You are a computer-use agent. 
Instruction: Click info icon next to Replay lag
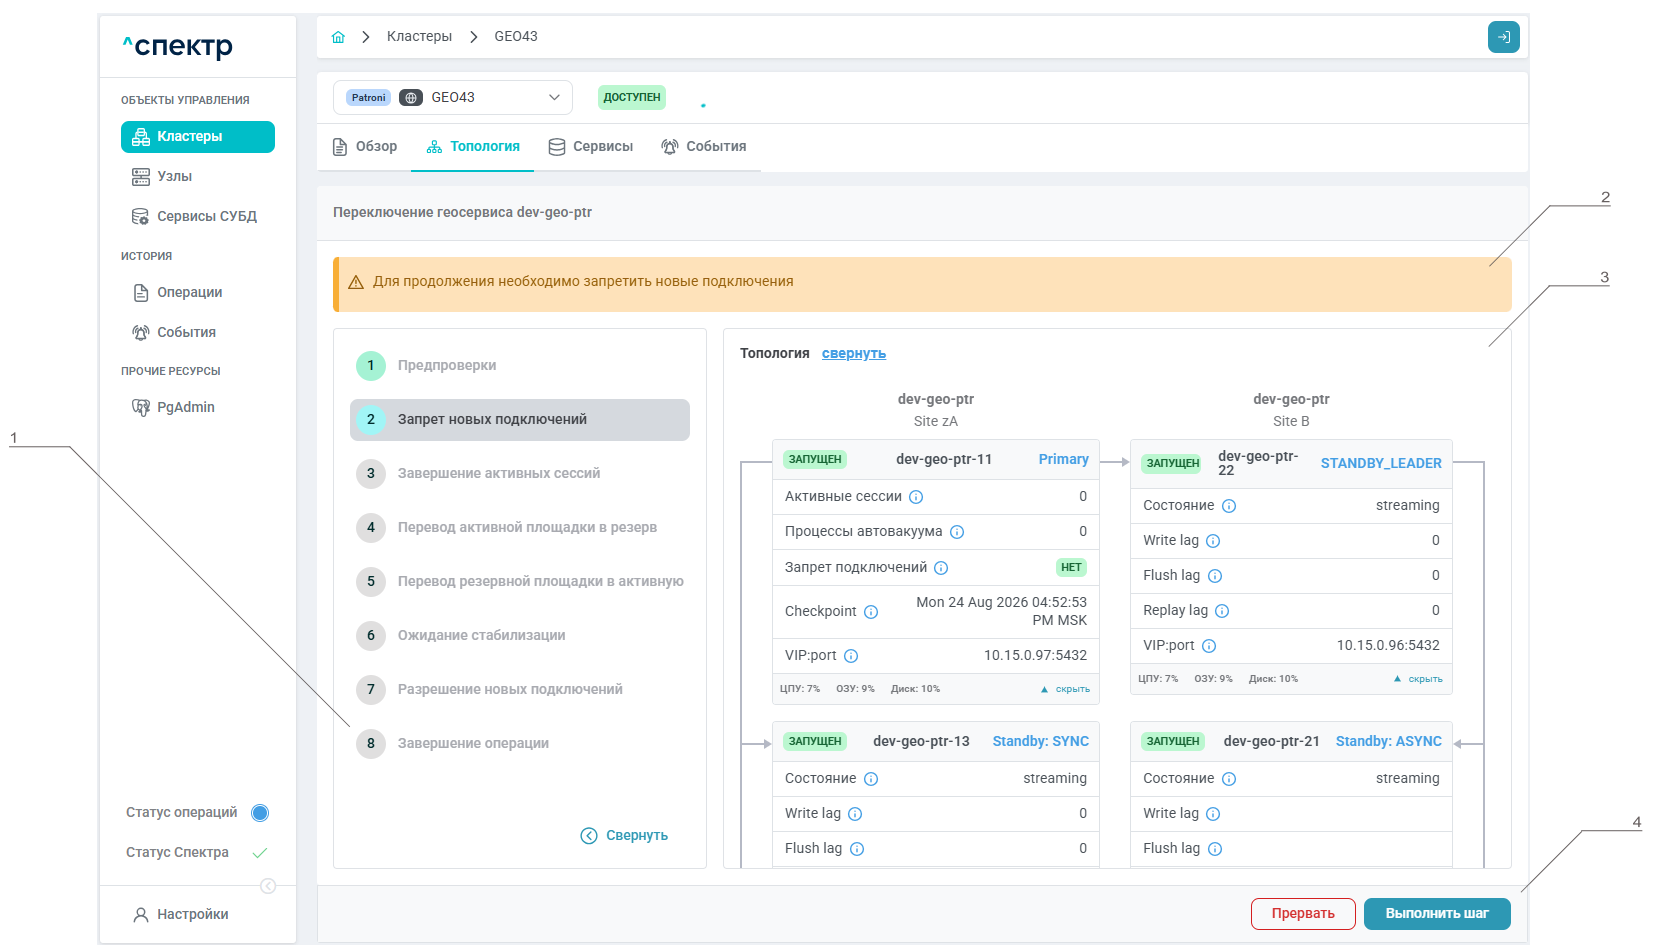(1222, 611)
